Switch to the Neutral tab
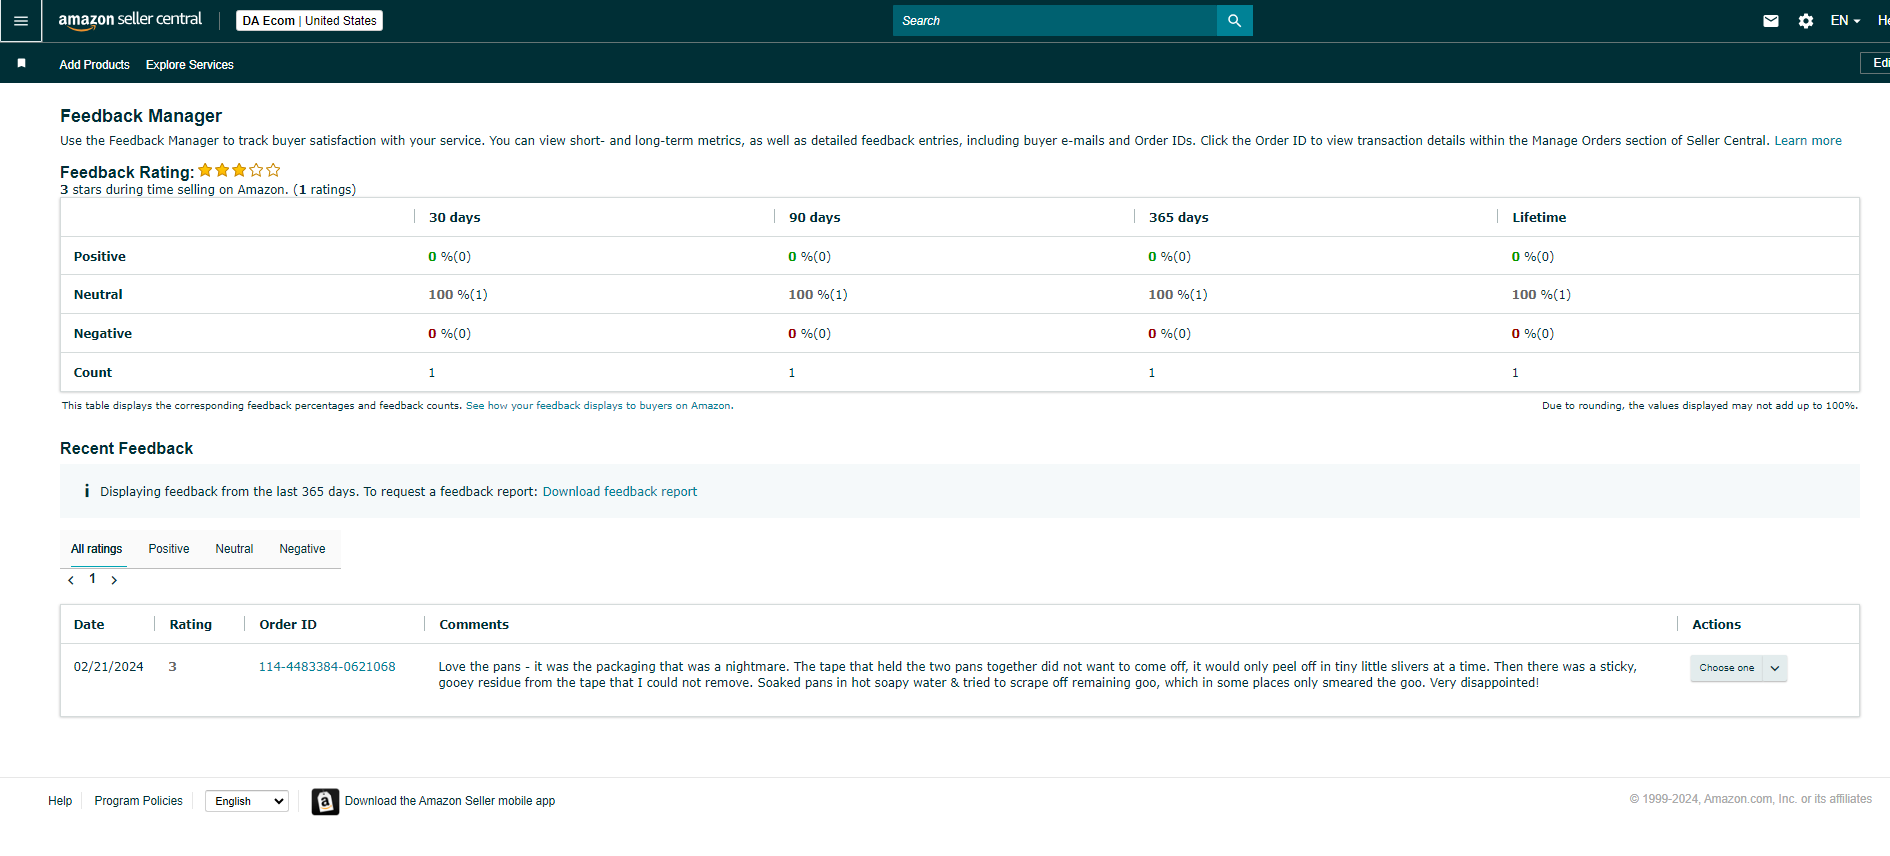This screenshot has width=1890, height=856. (234, 549)
